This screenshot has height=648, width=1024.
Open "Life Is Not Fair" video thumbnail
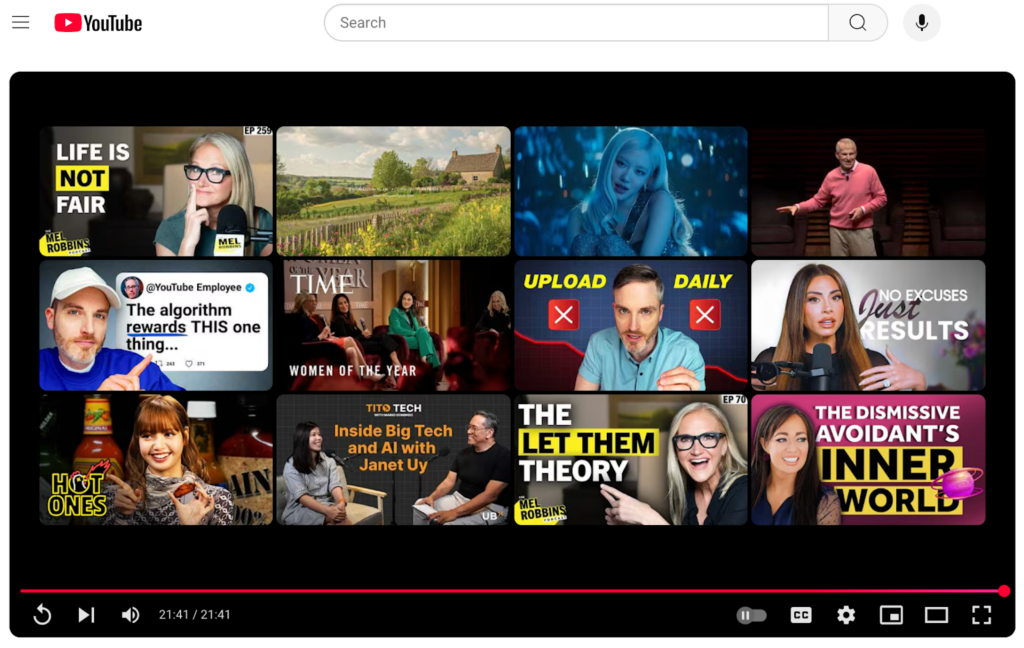coord(156,191)
